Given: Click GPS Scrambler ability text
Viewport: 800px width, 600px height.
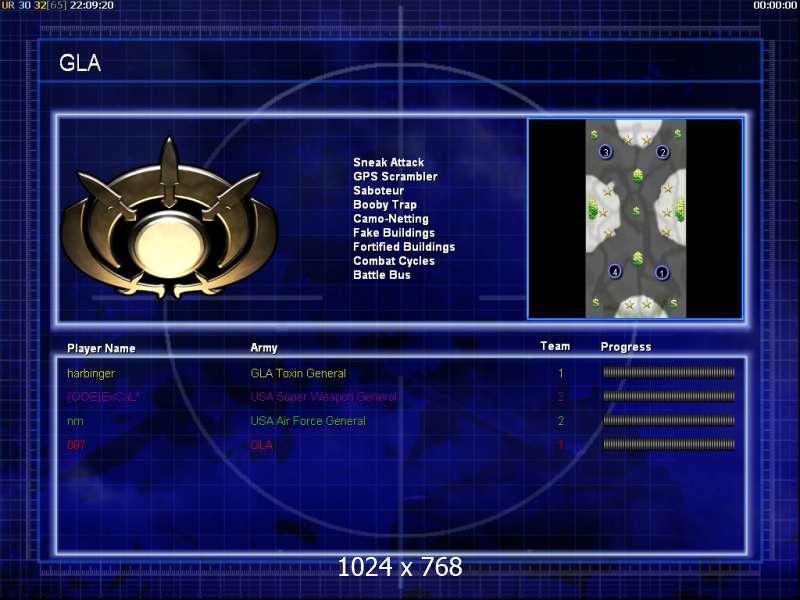Looking at the screenshot, I should [x=395, y=177].
